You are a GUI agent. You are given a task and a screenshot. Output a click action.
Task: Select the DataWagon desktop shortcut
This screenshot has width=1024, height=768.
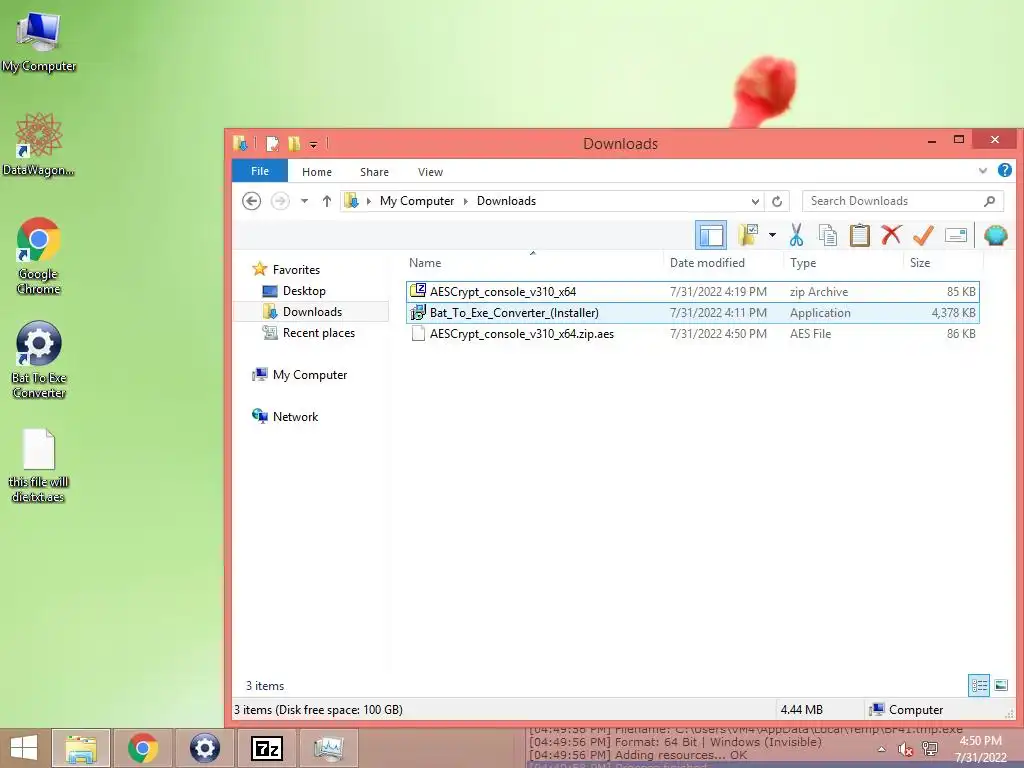click(x=39, y=145)
